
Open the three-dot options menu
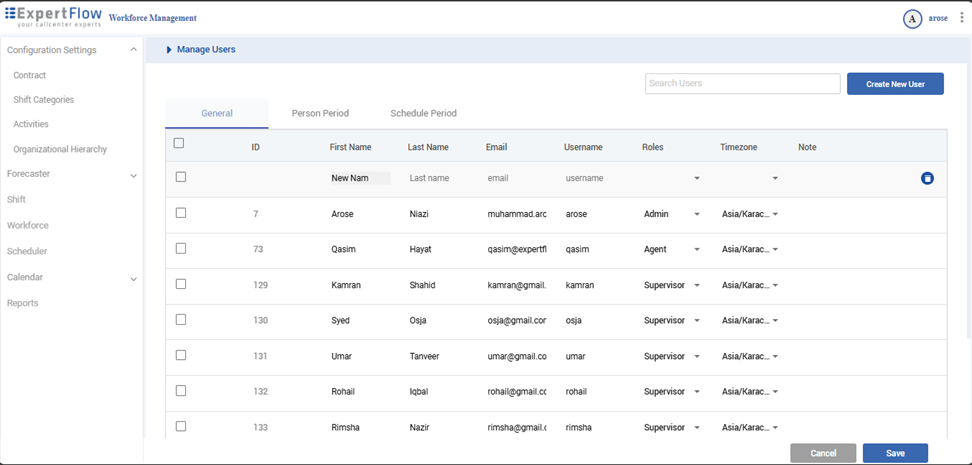(x=962, y=18)
